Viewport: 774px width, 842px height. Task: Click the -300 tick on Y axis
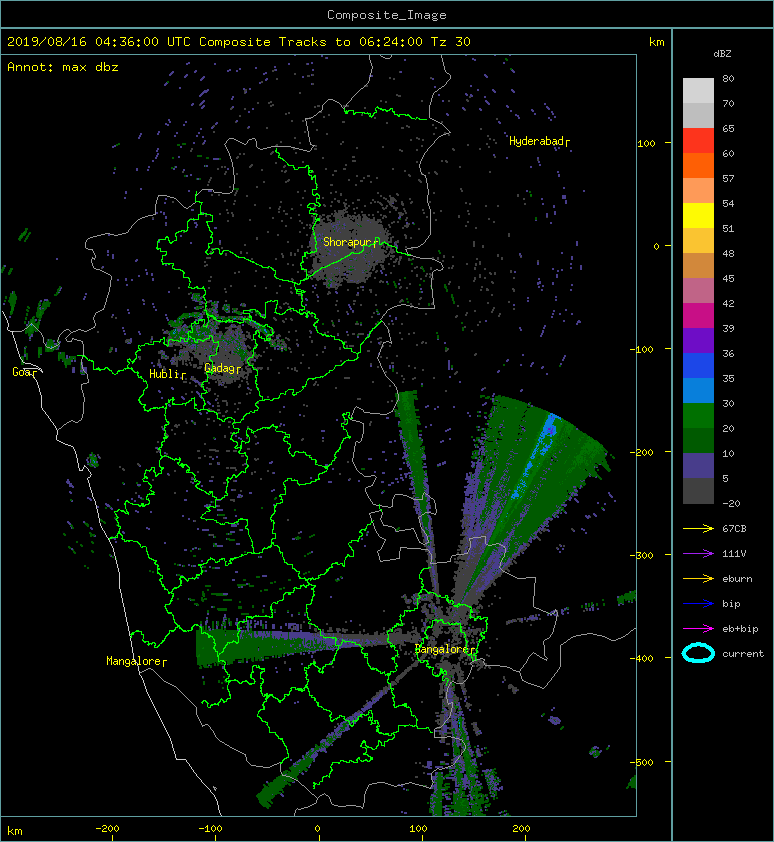click(x=643, y=555)
